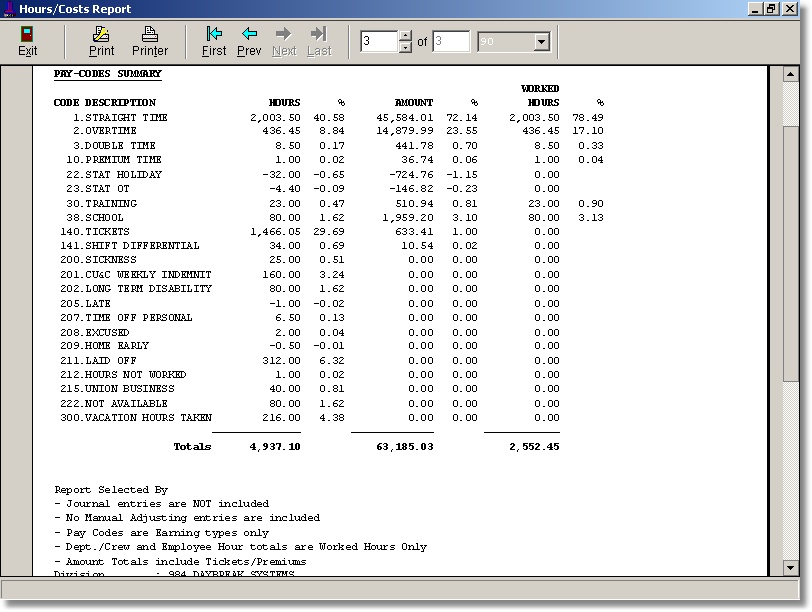
Task: Click the No Manual Adjusting entries note
Action: [x=187, y=517]
